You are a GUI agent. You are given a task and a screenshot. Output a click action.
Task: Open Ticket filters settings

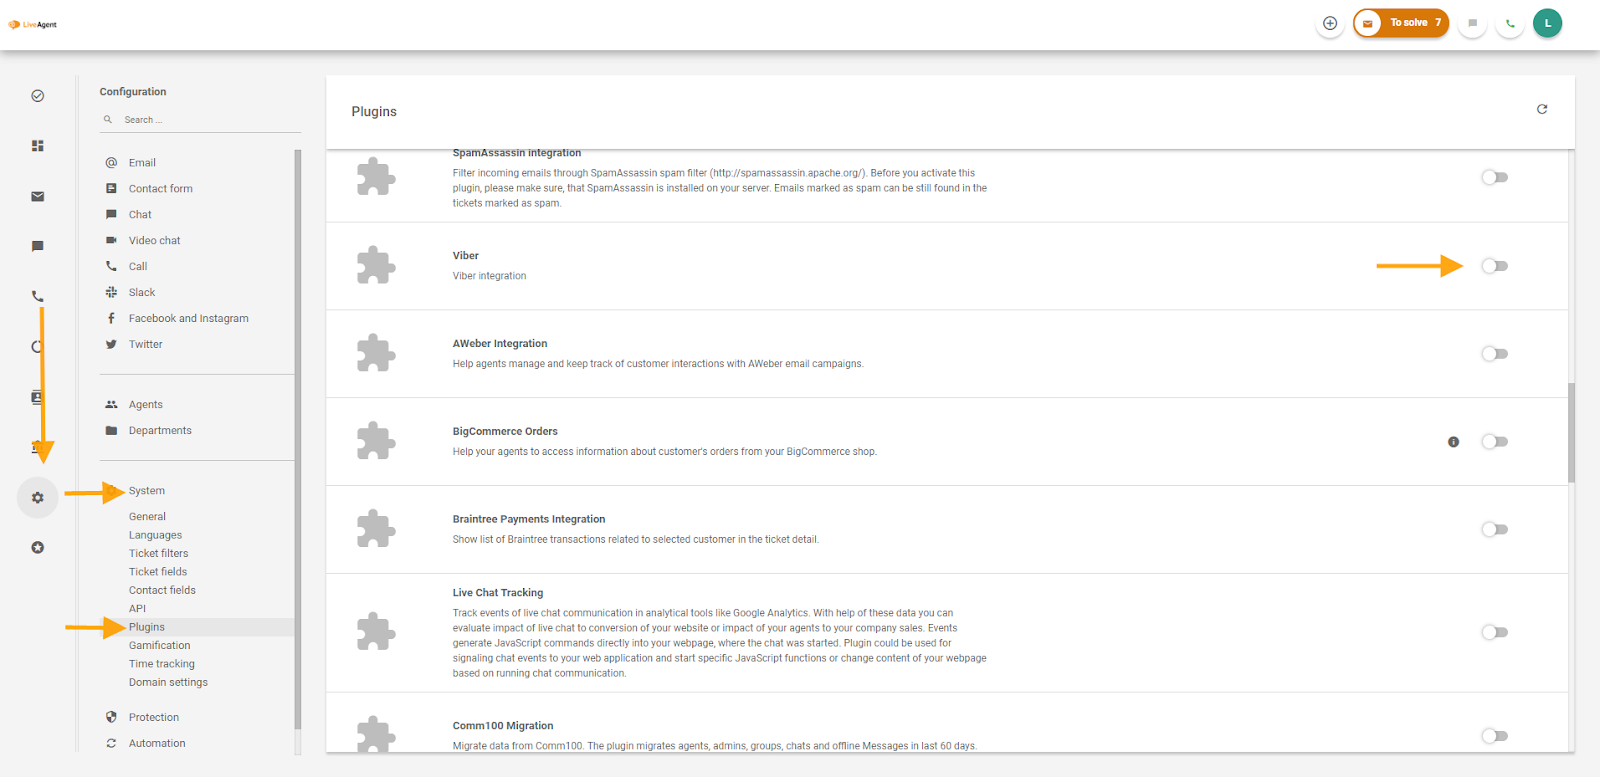[x=158, y=553]
